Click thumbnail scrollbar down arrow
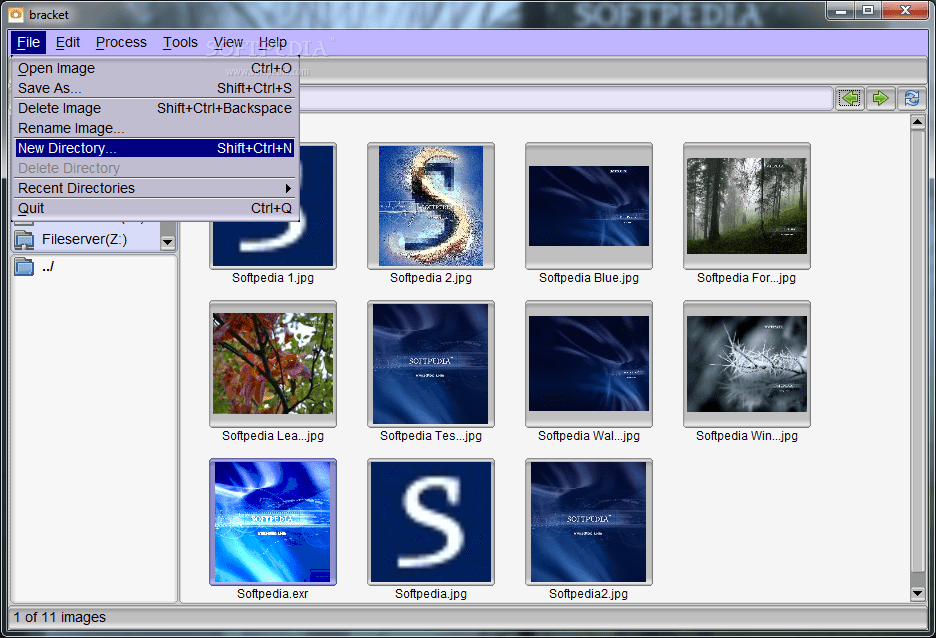This screenshot has width=936, height=638. (x=917, y=593)
